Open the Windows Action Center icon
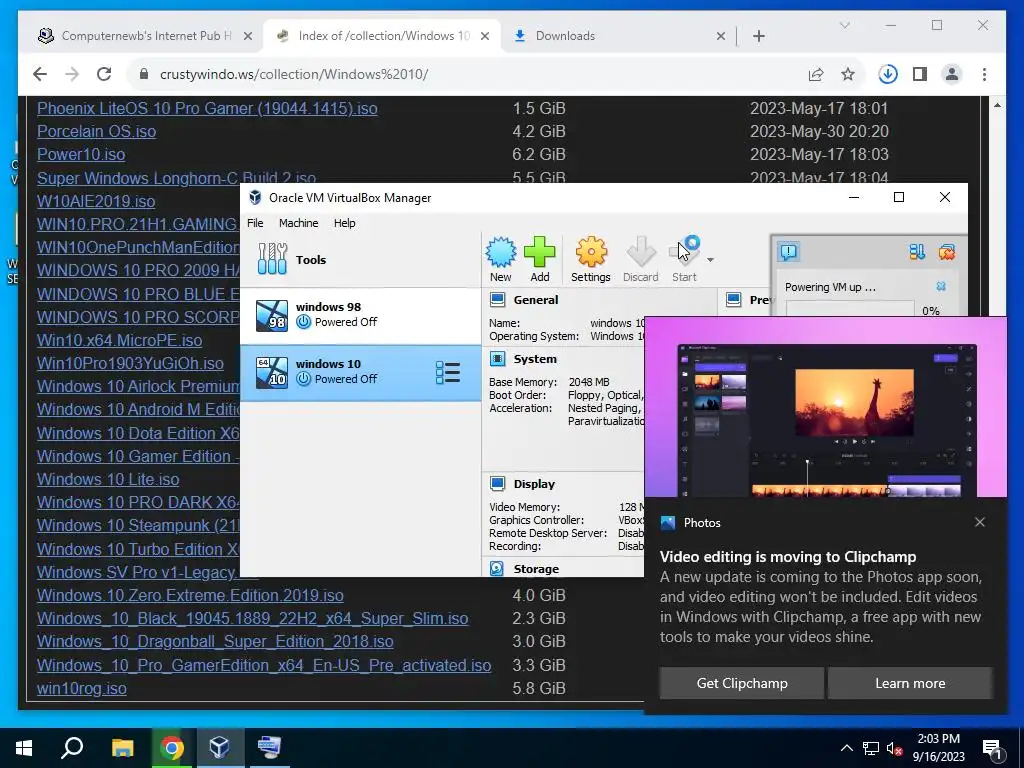1024x768 pixels. [x=993, y=748]
